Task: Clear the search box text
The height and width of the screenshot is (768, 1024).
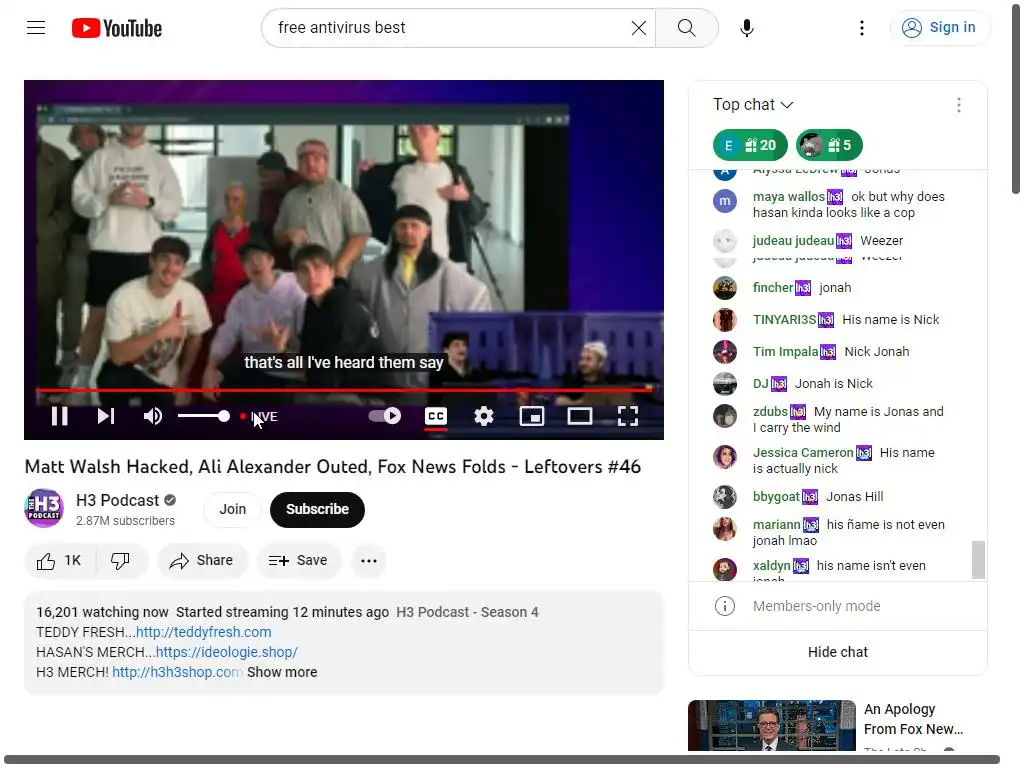Action: pos(639,27)
